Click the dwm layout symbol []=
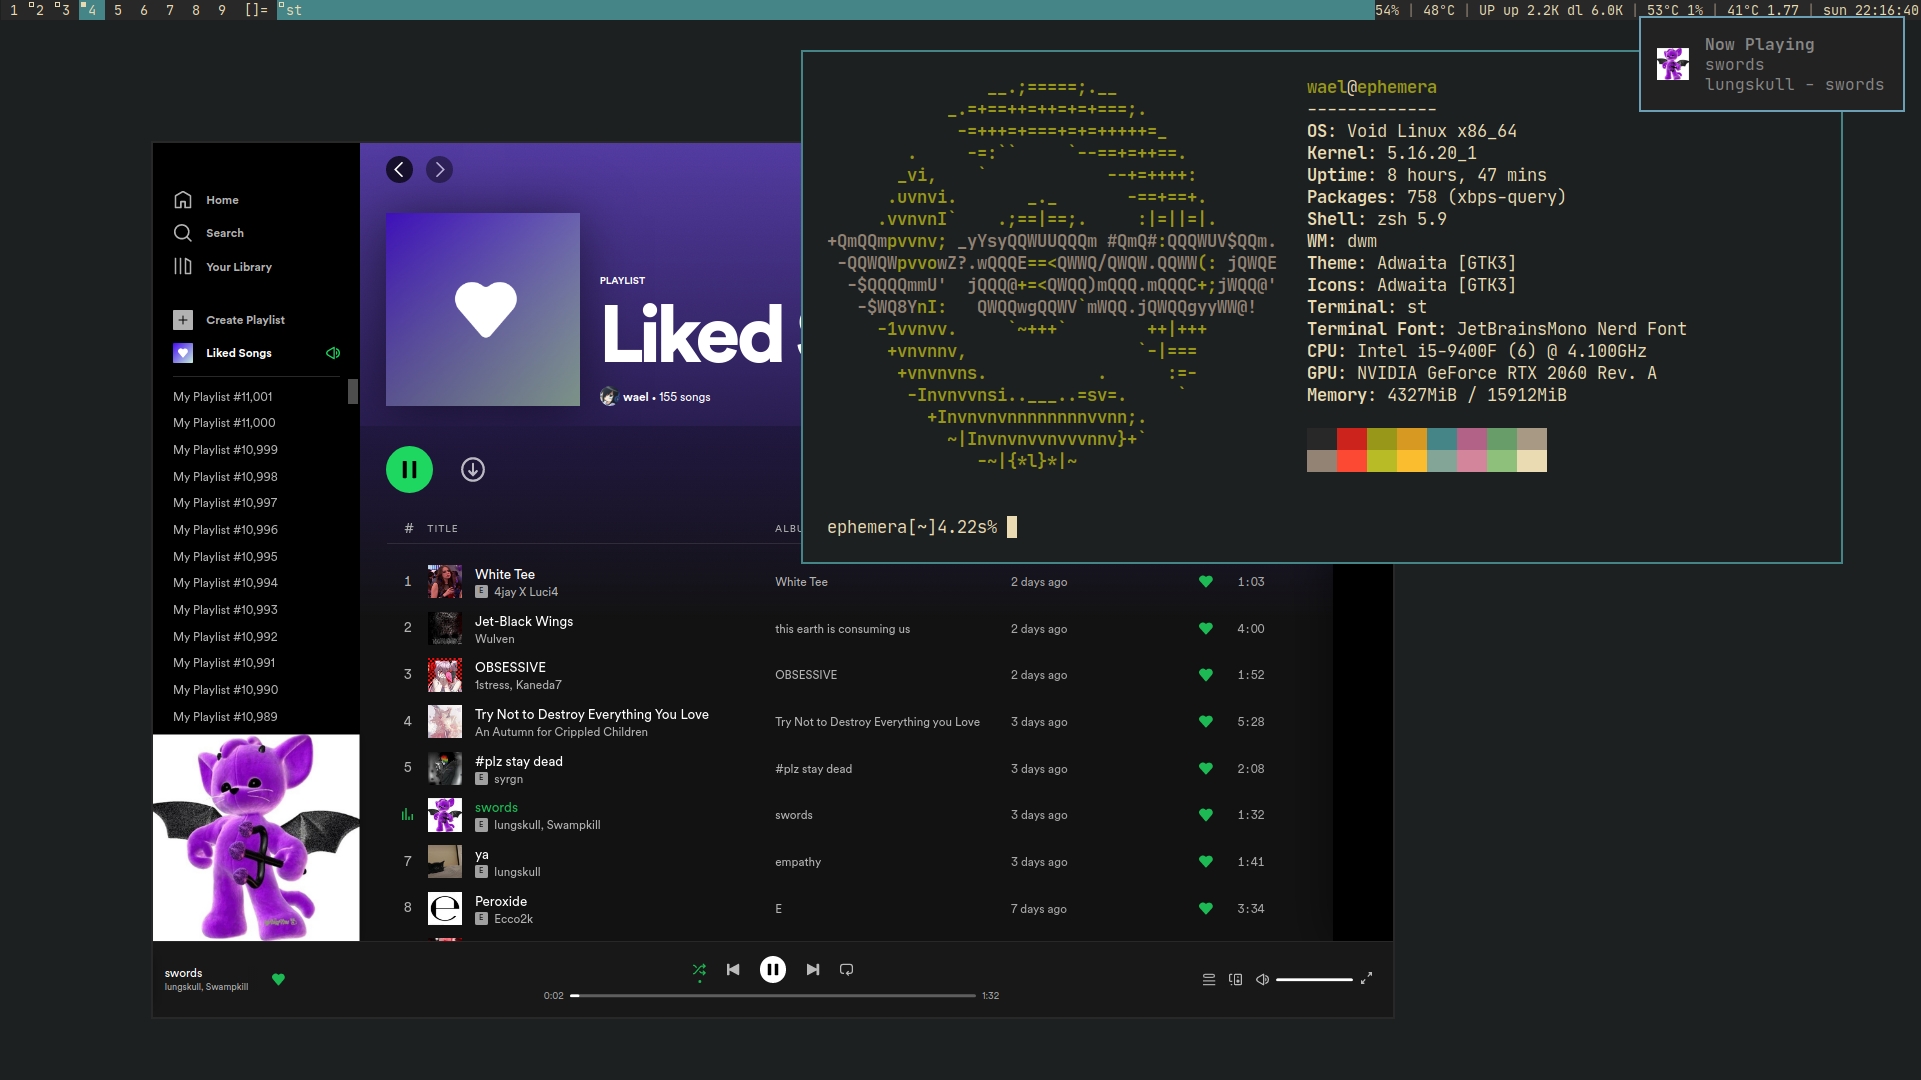 pyautogui.click(x=256, y=10)
